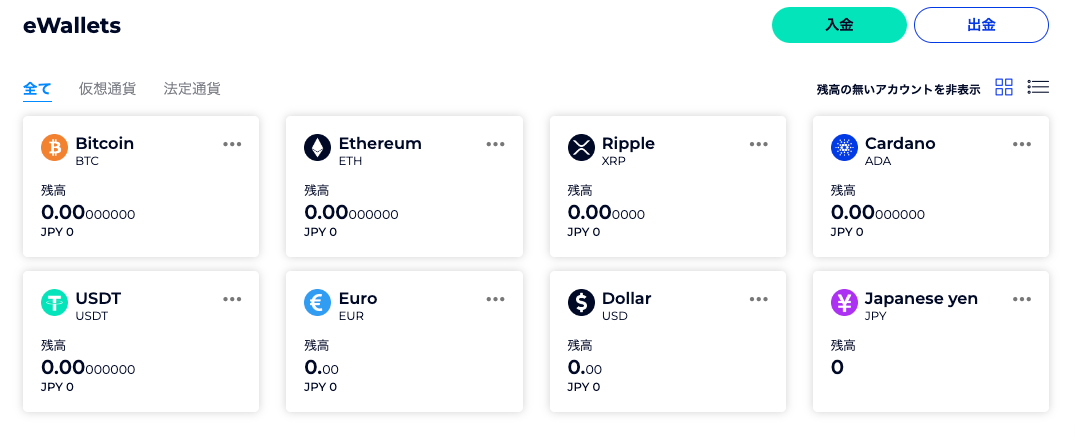The height and width of the screenshot is (437, 1075).
Task: Click the green 入金 deposit button
Action: 839,25
